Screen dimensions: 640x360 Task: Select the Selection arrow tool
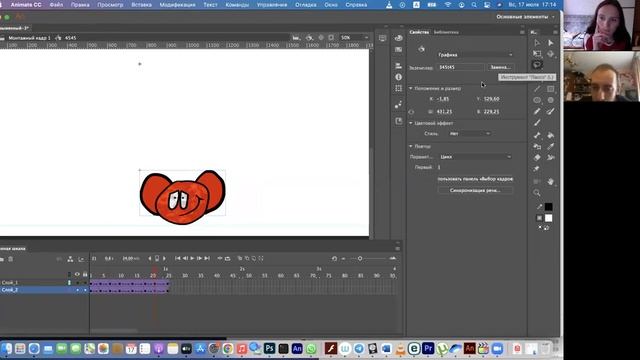537,43
